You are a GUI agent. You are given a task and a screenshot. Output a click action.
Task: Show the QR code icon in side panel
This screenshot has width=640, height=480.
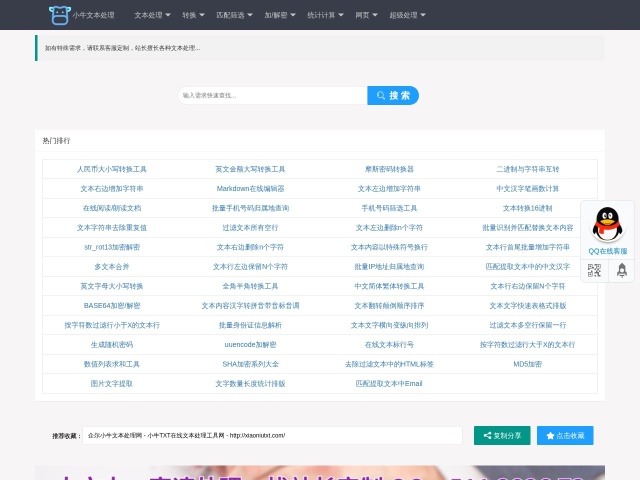pos(594,270)
